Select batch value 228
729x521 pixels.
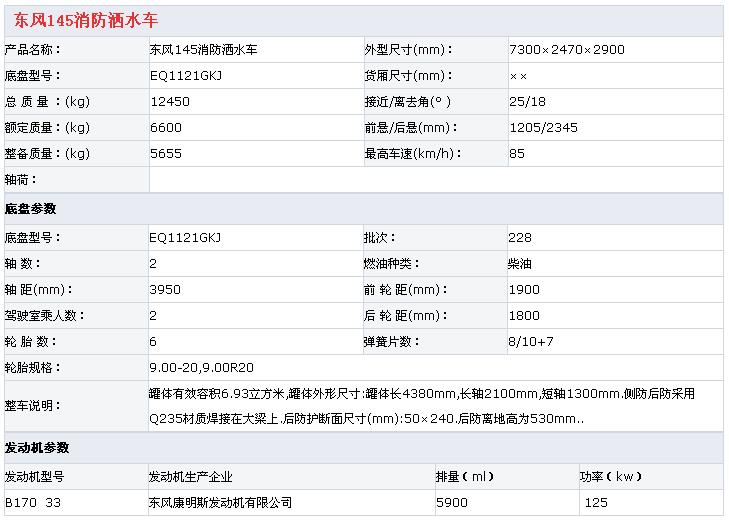click(x=520, y=238)
